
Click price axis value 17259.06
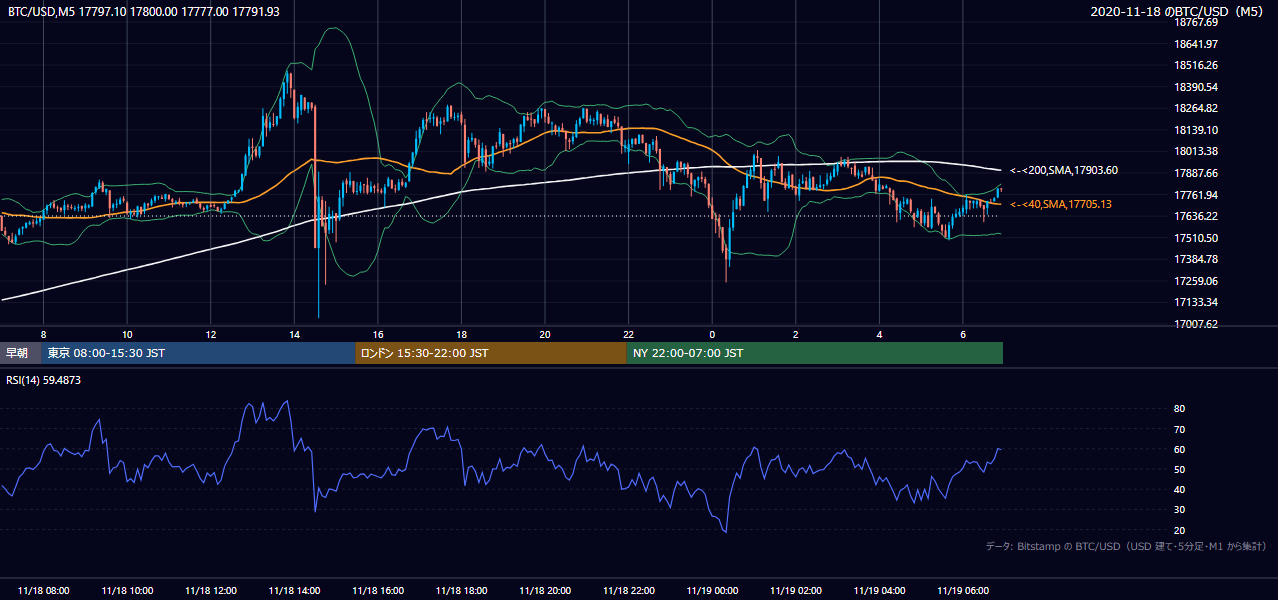1196,281
